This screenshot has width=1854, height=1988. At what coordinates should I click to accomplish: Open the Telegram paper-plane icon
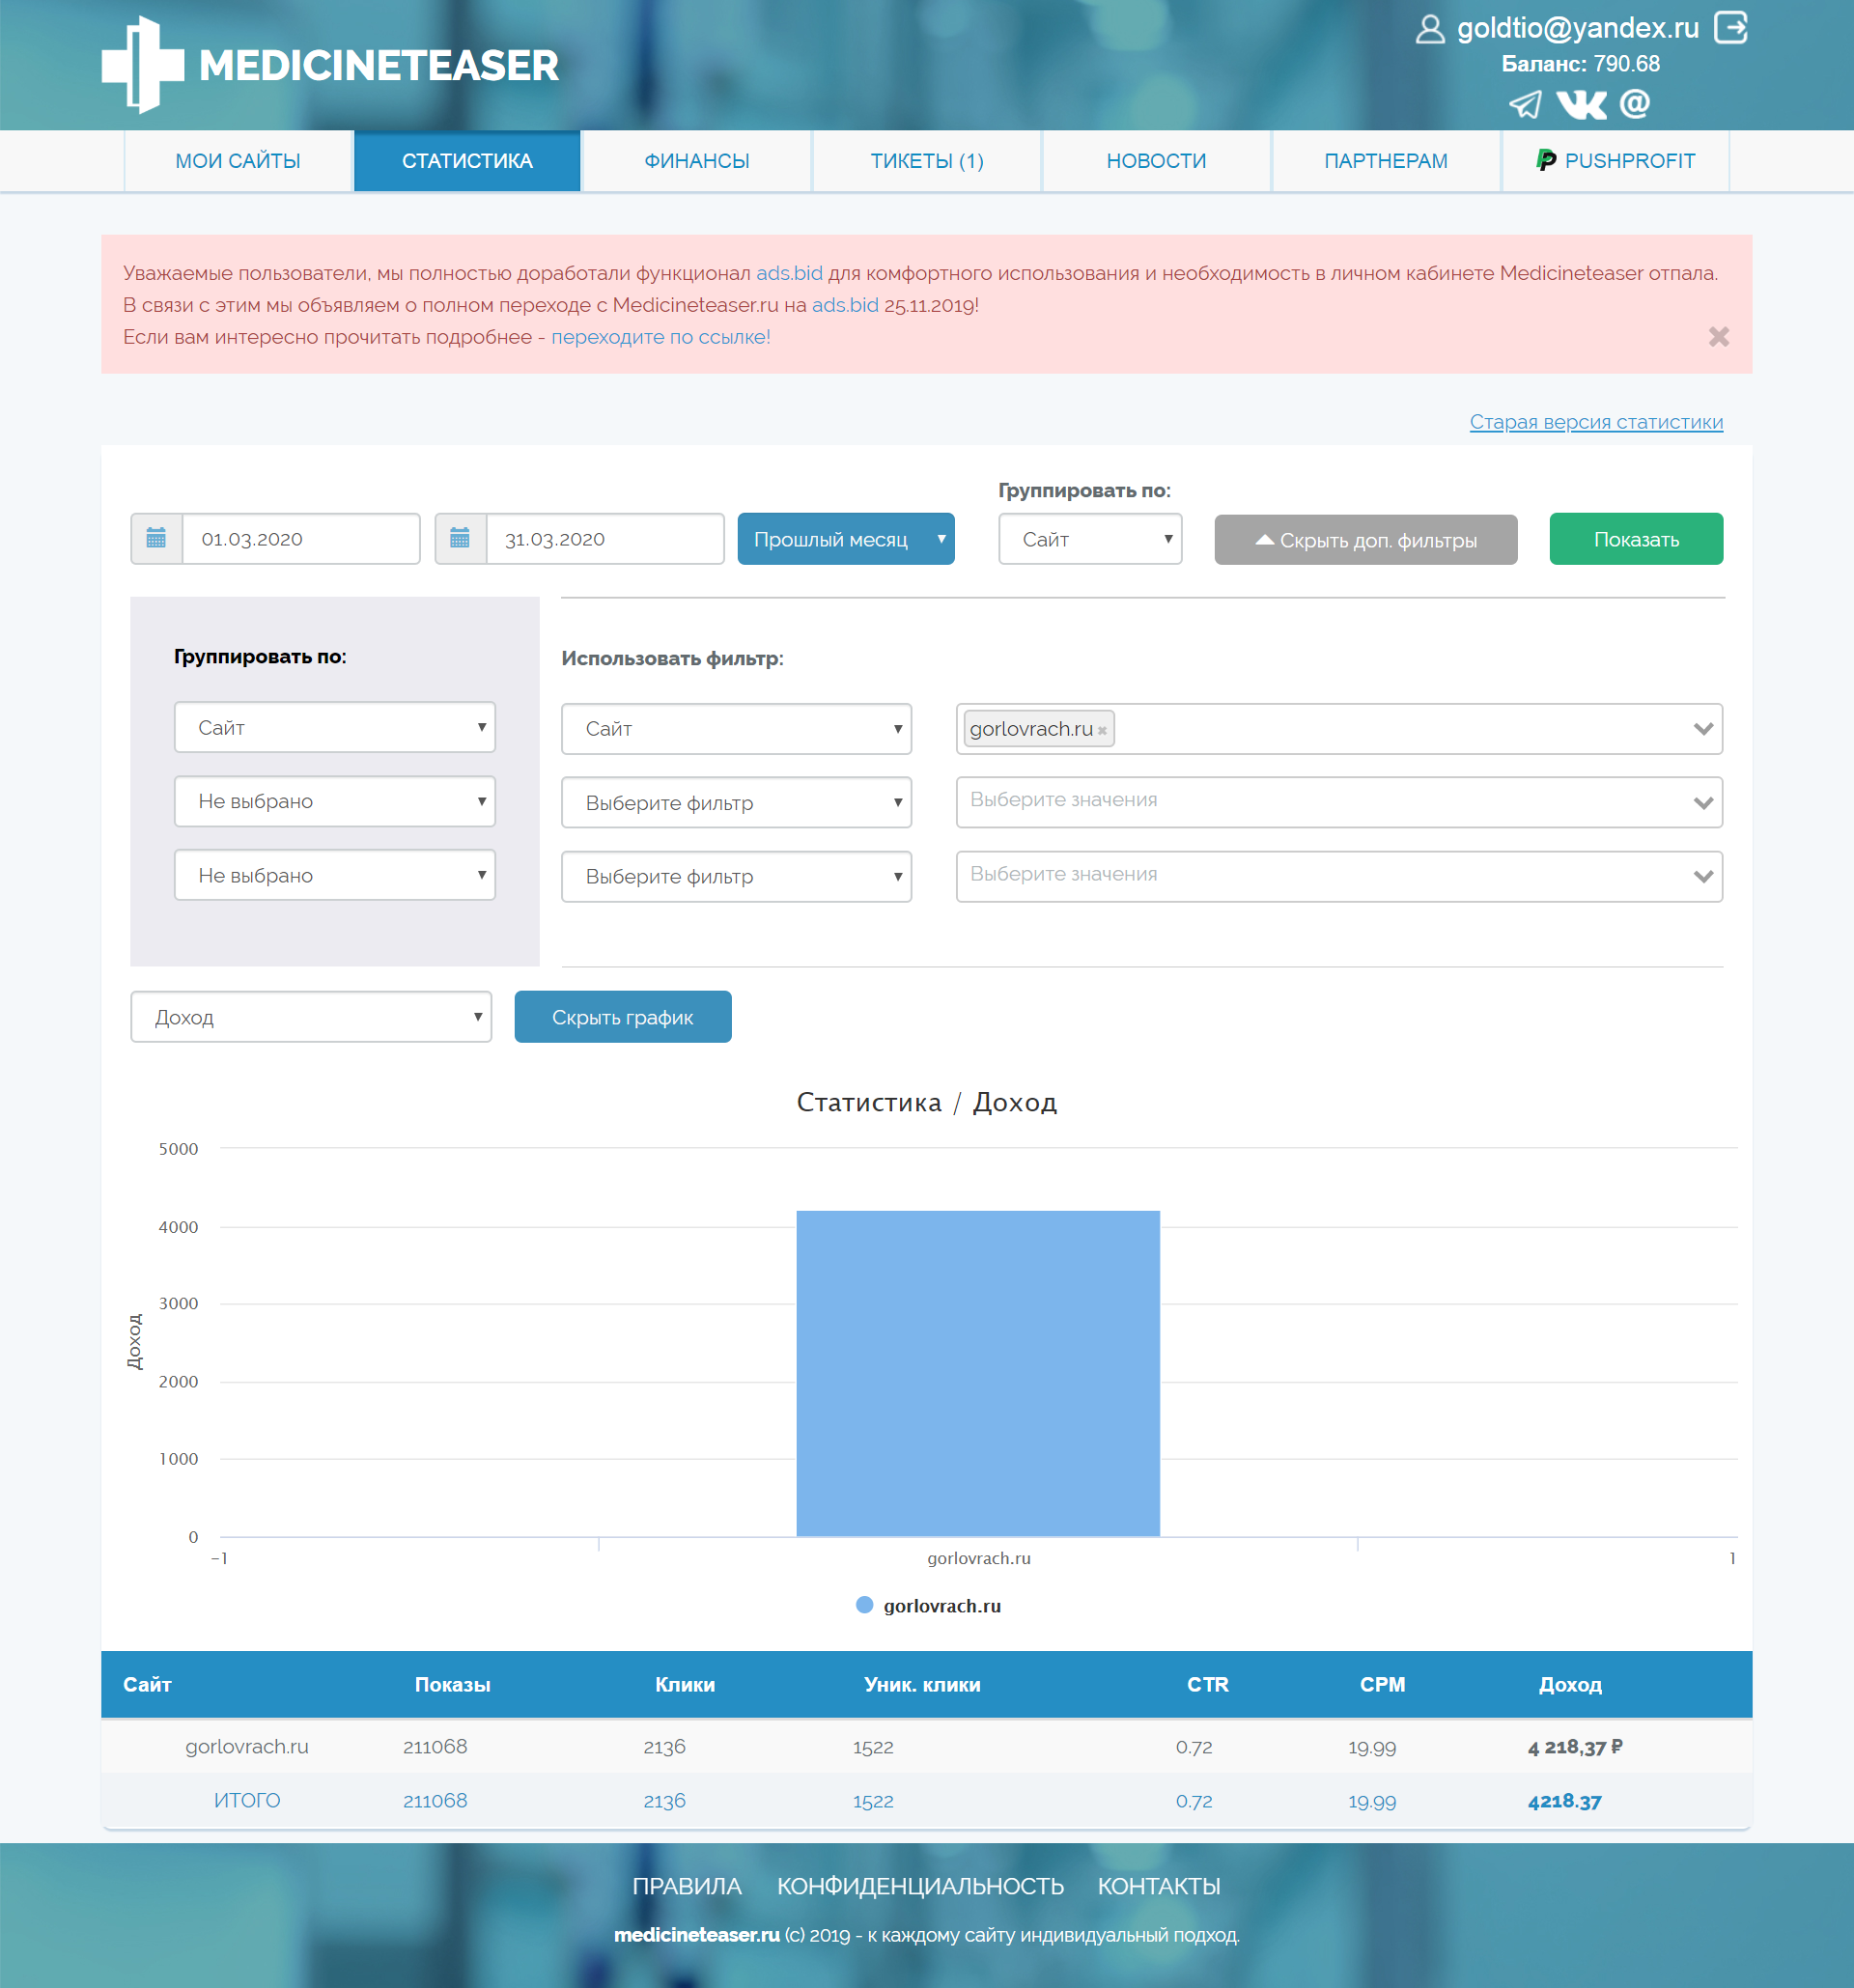pyautogui.click(x=1525, y=104)
